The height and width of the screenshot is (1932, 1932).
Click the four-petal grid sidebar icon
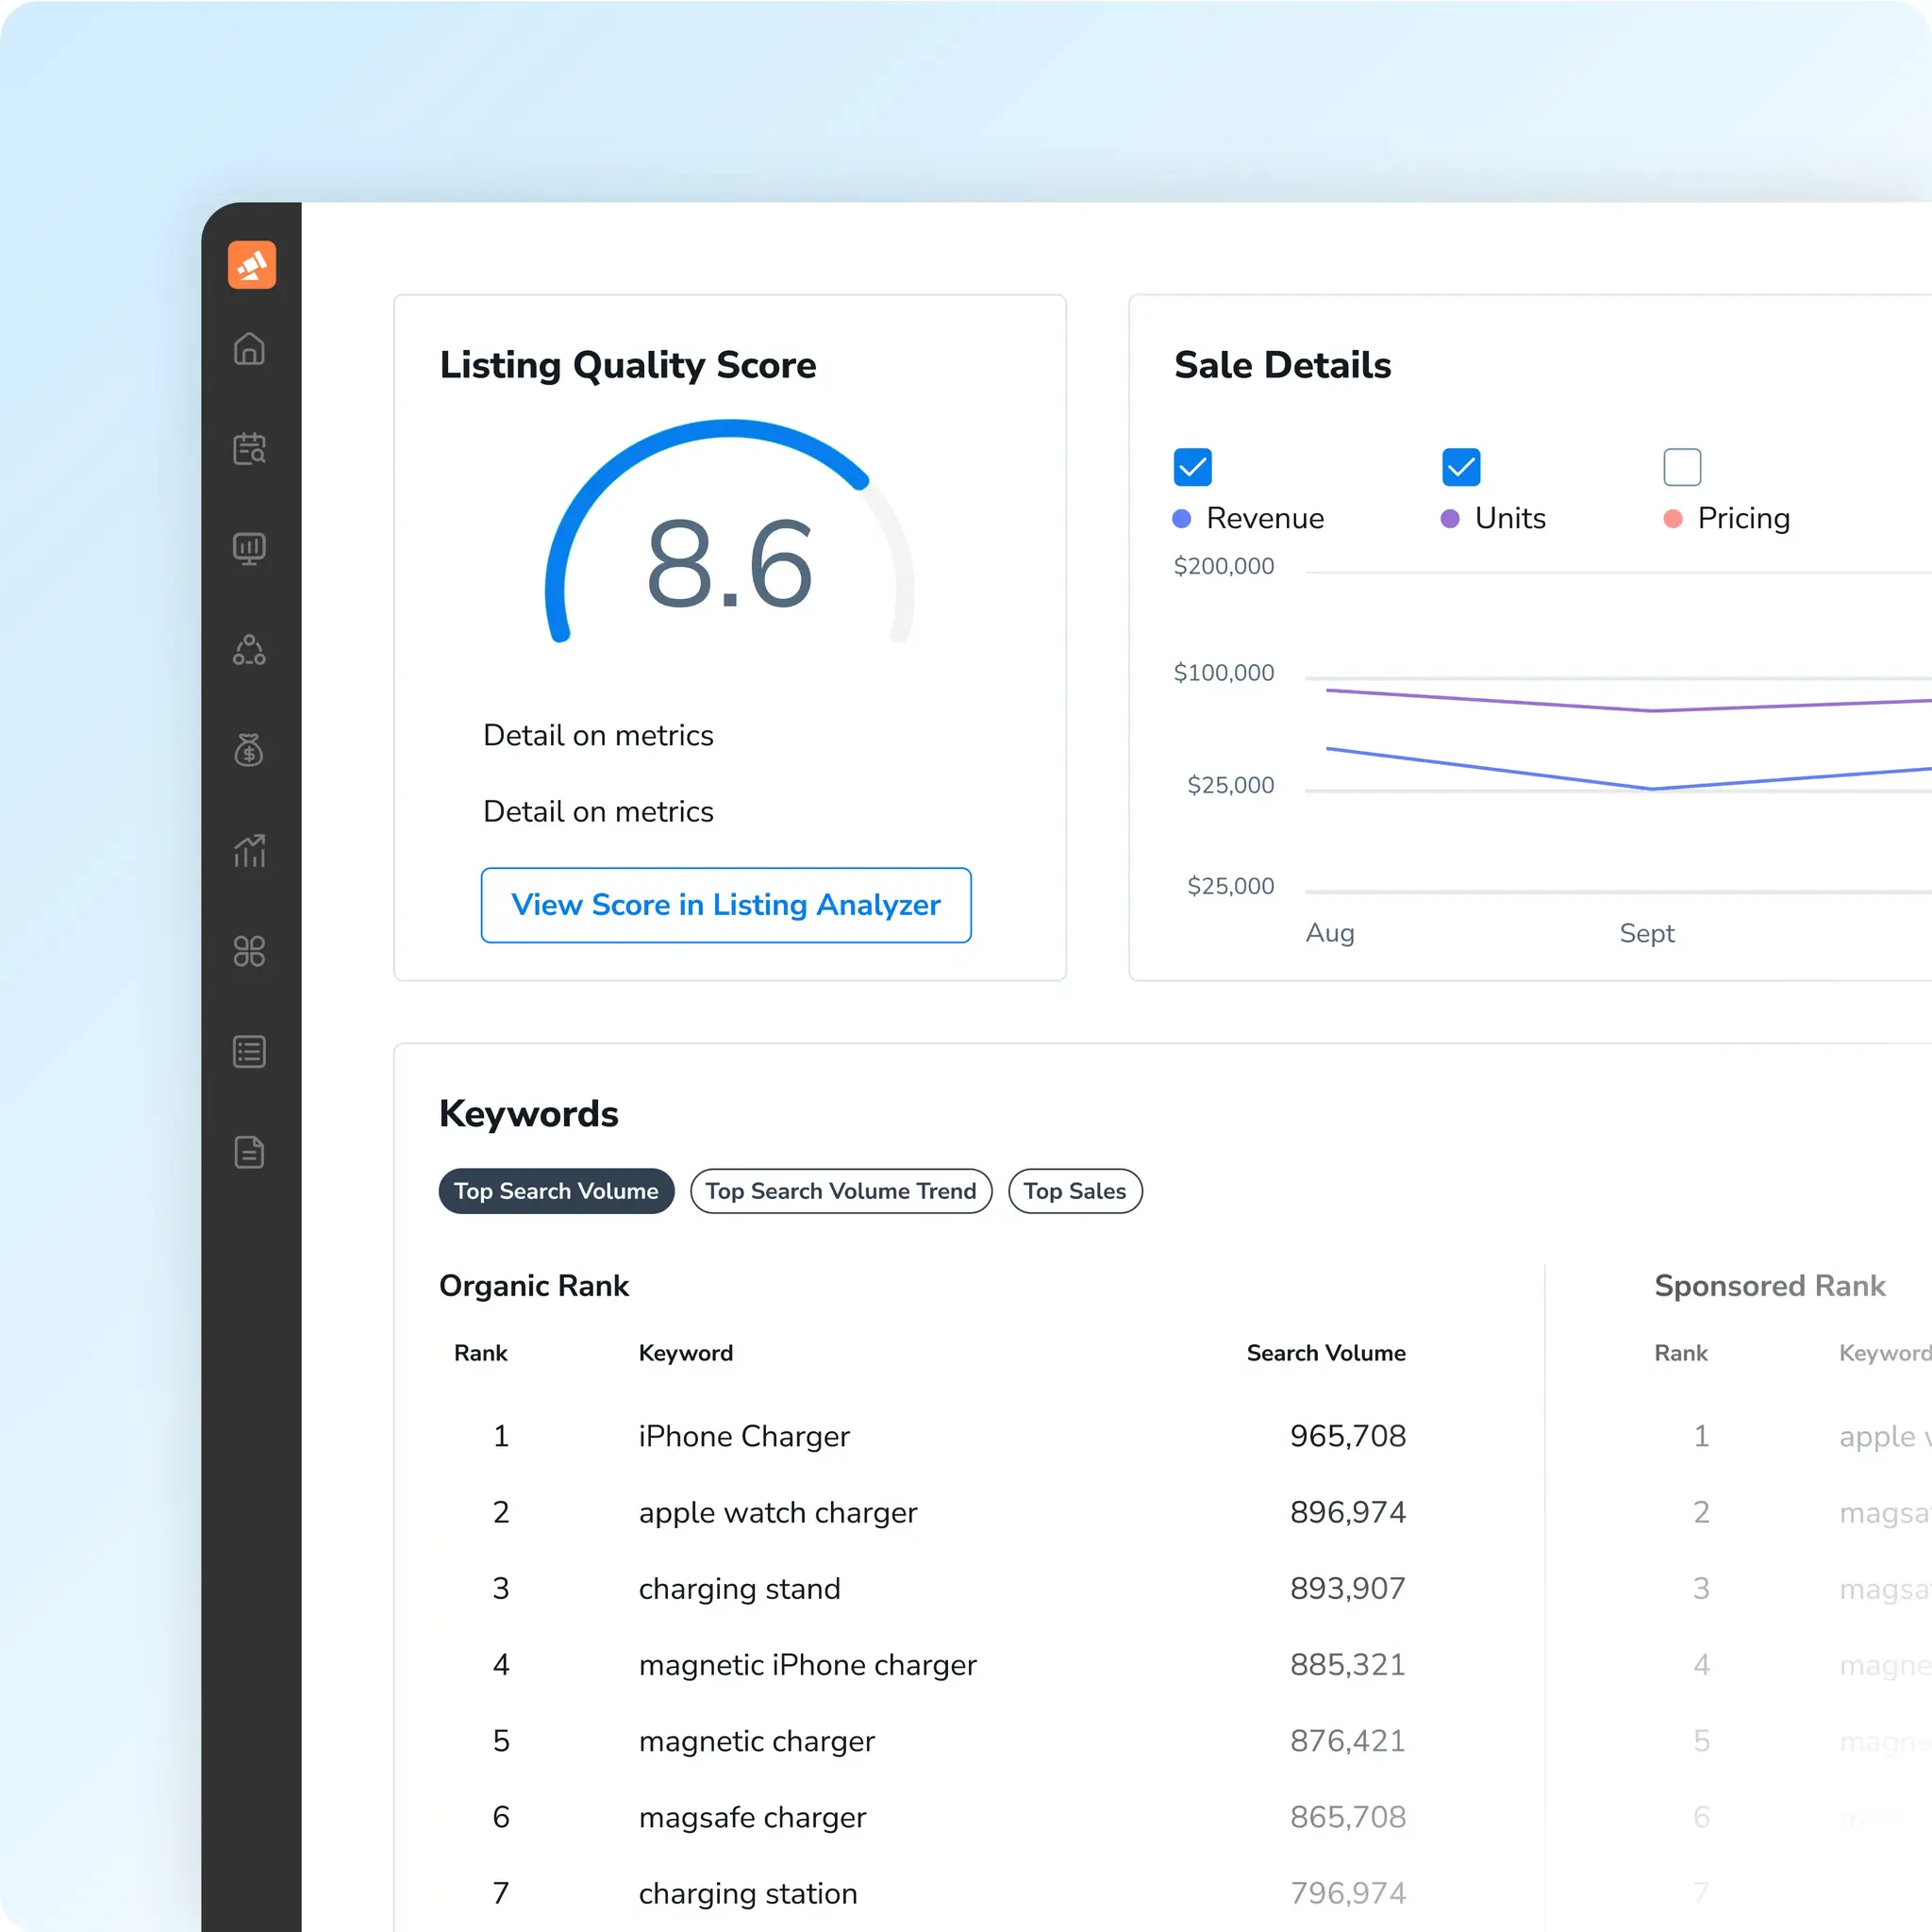pos(249,951)
